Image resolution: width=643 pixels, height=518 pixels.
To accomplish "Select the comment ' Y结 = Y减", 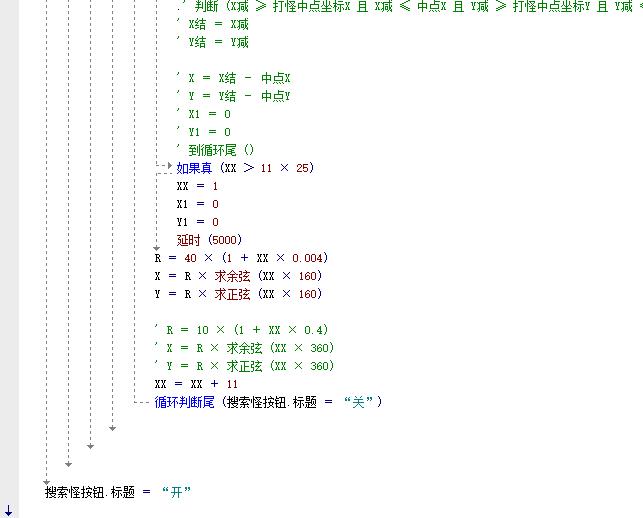I will click(x=212, y=42).
